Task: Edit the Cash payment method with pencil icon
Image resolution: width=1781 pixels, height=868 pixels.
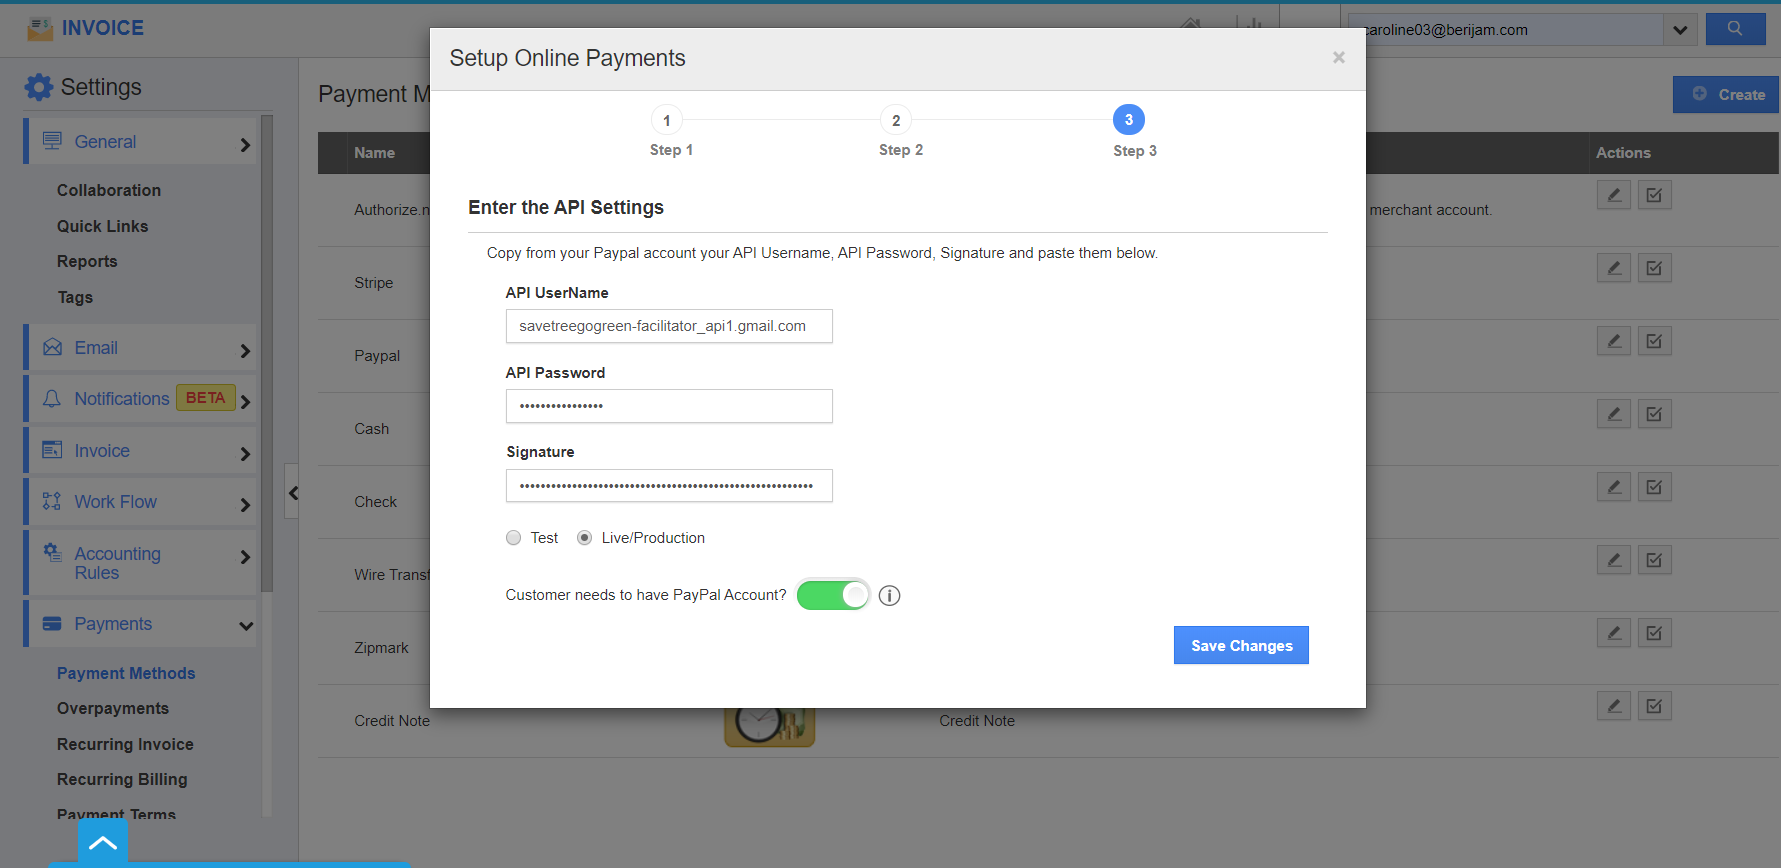Action: point(1614,414)
